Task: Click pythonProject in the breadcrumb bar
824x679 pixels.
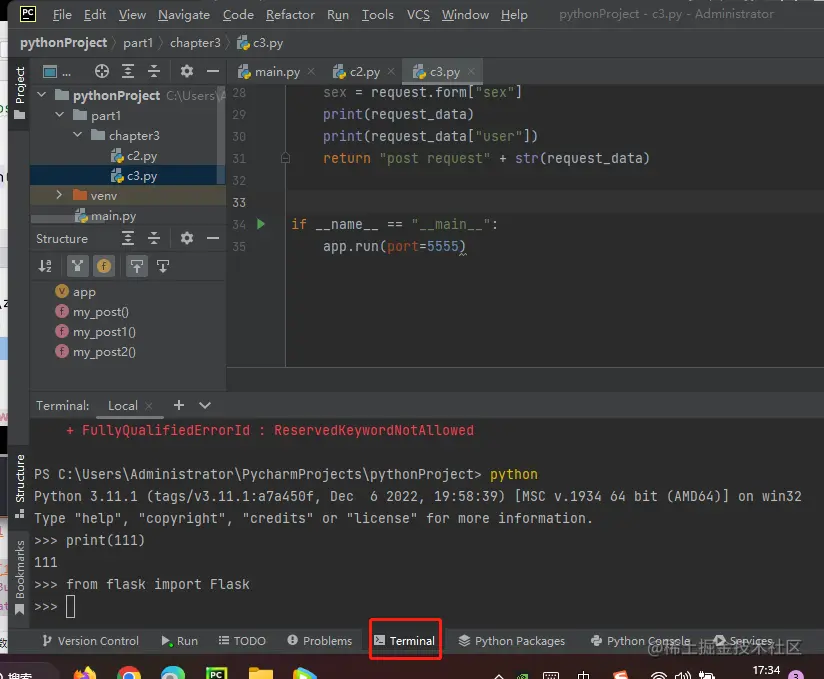Action: (x=64, y=43)
